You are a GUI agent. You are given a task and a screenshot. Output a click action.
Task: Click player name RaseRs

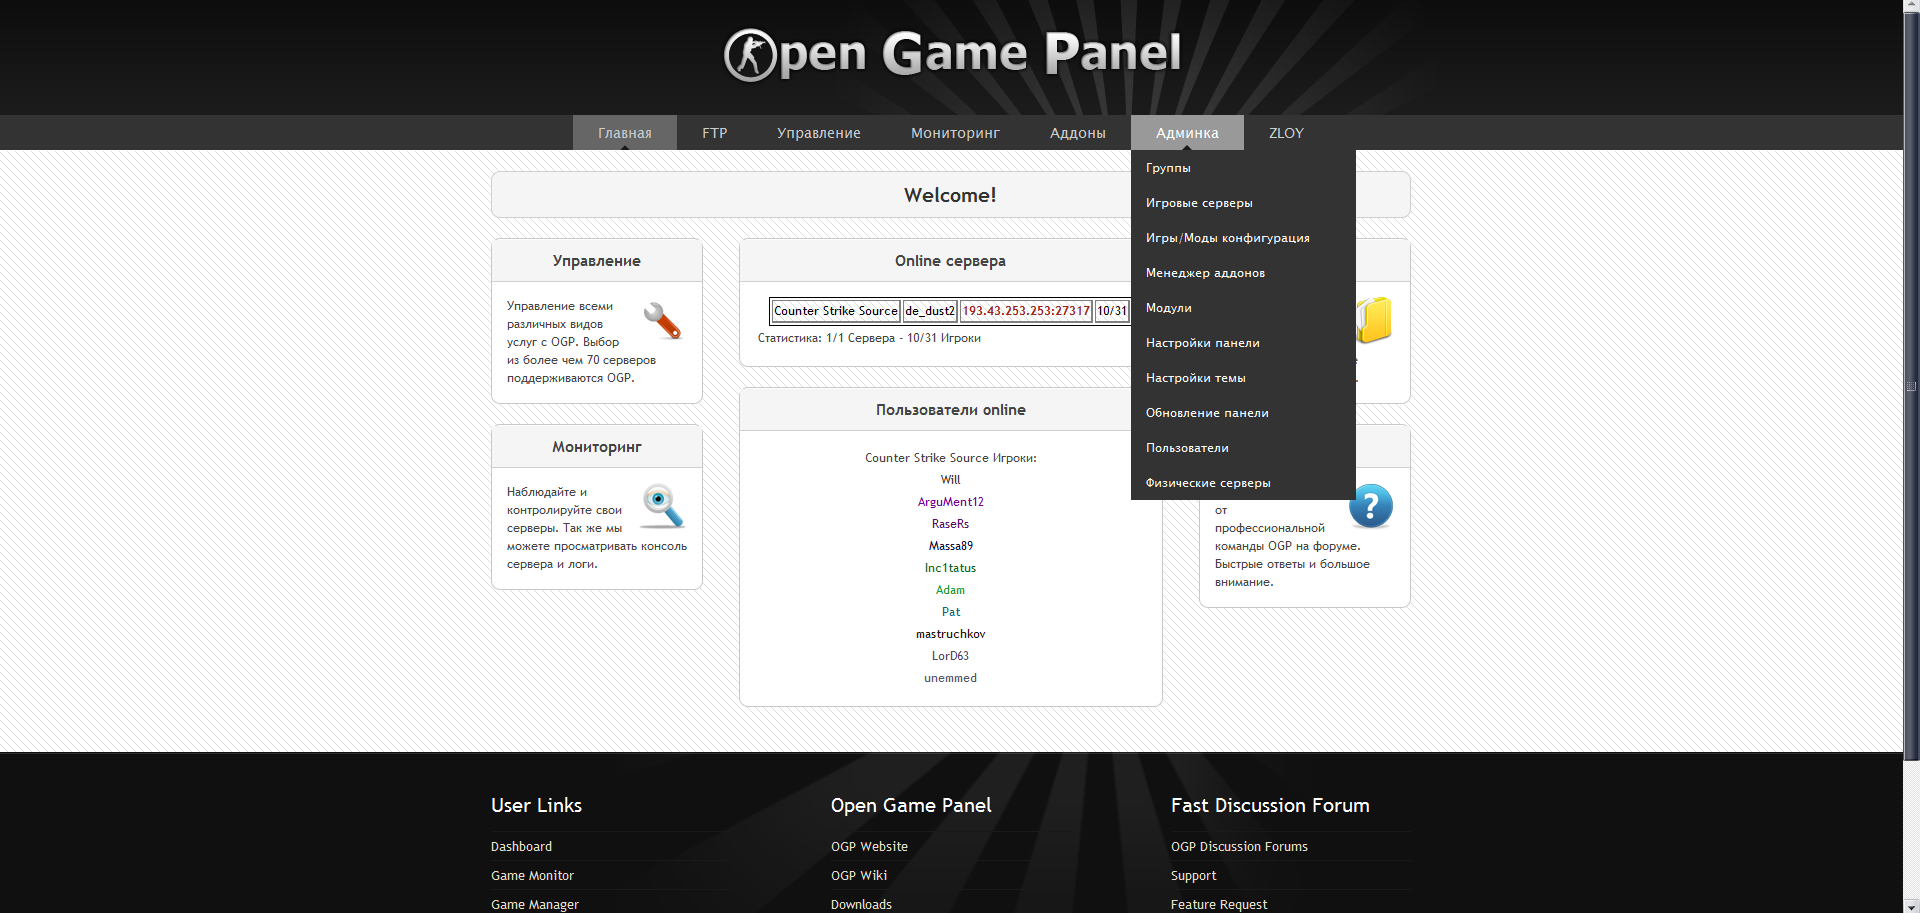click(950, 524)
